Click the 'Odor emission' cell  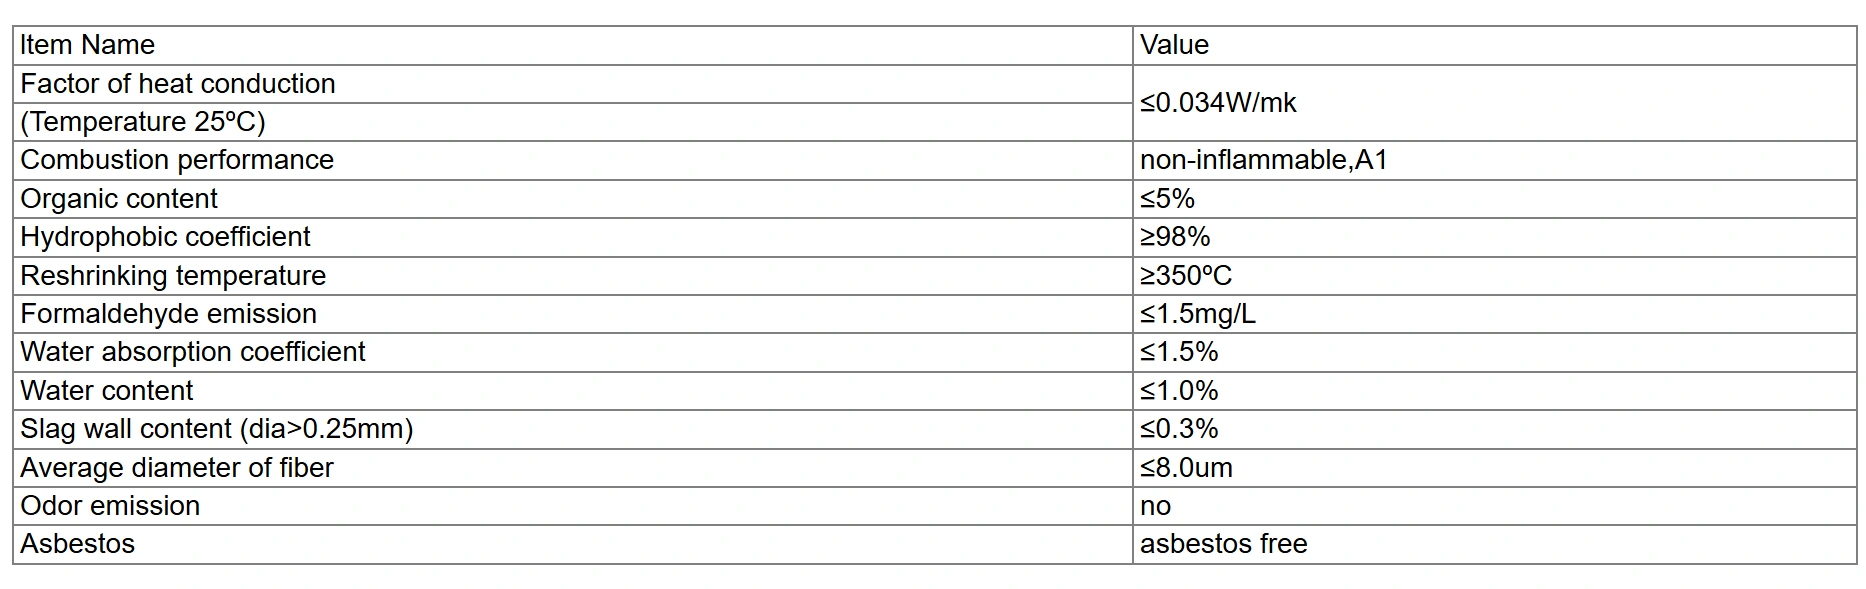(110, 506)
